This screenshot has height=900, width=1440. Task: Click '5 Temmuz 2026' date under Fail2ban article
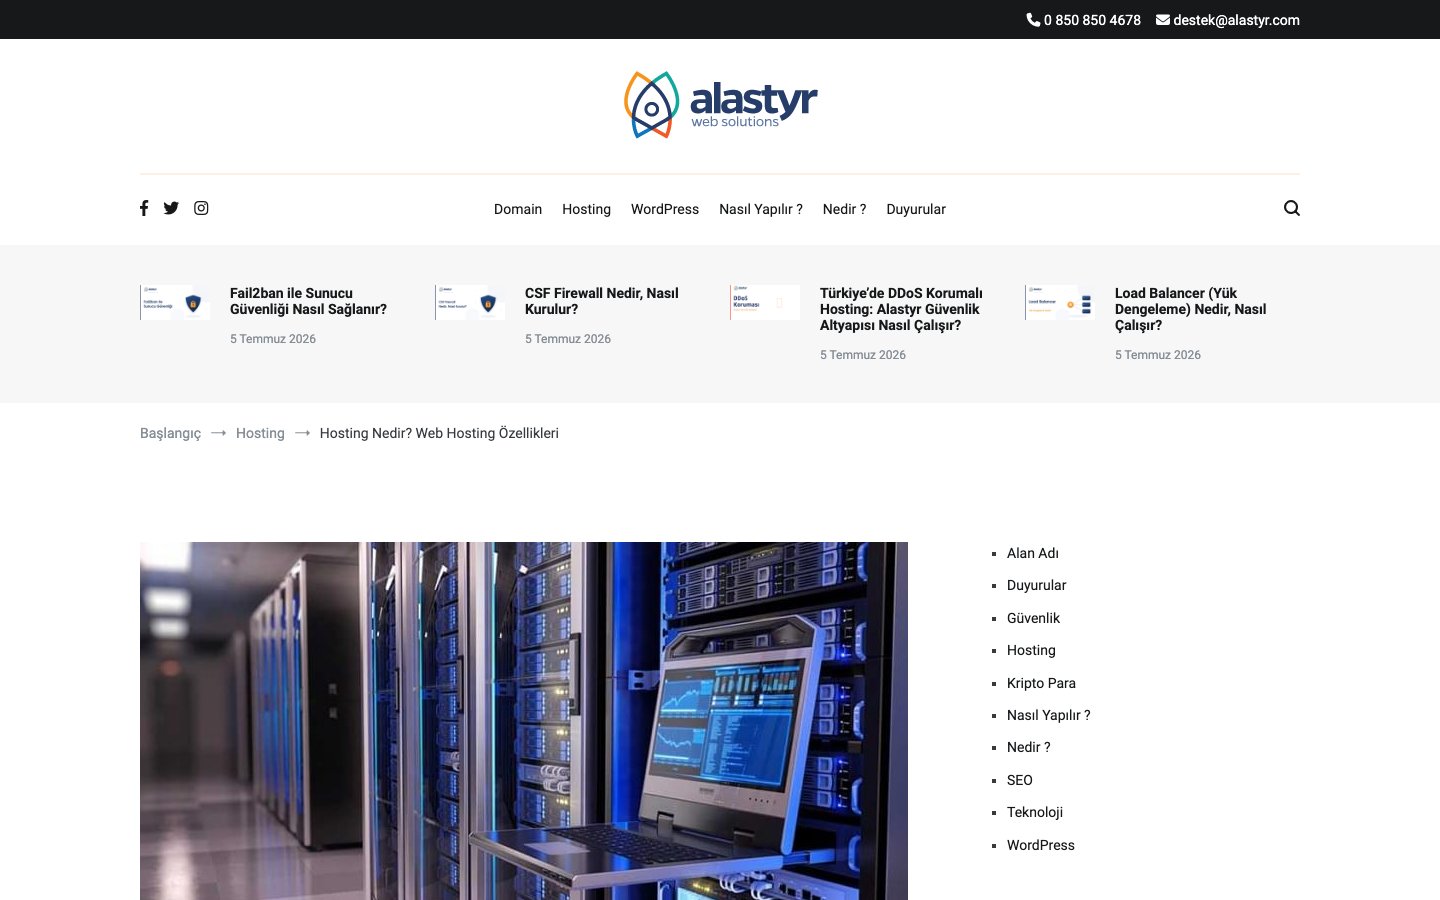coord(273,339)
